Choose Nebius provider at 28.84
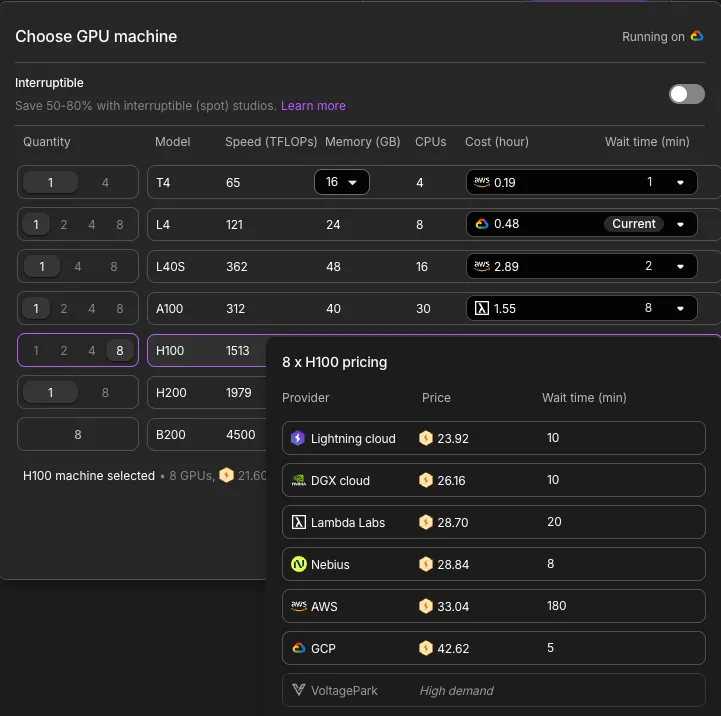Viewport: 721px width, 716px height. click(x=493, y=564)
